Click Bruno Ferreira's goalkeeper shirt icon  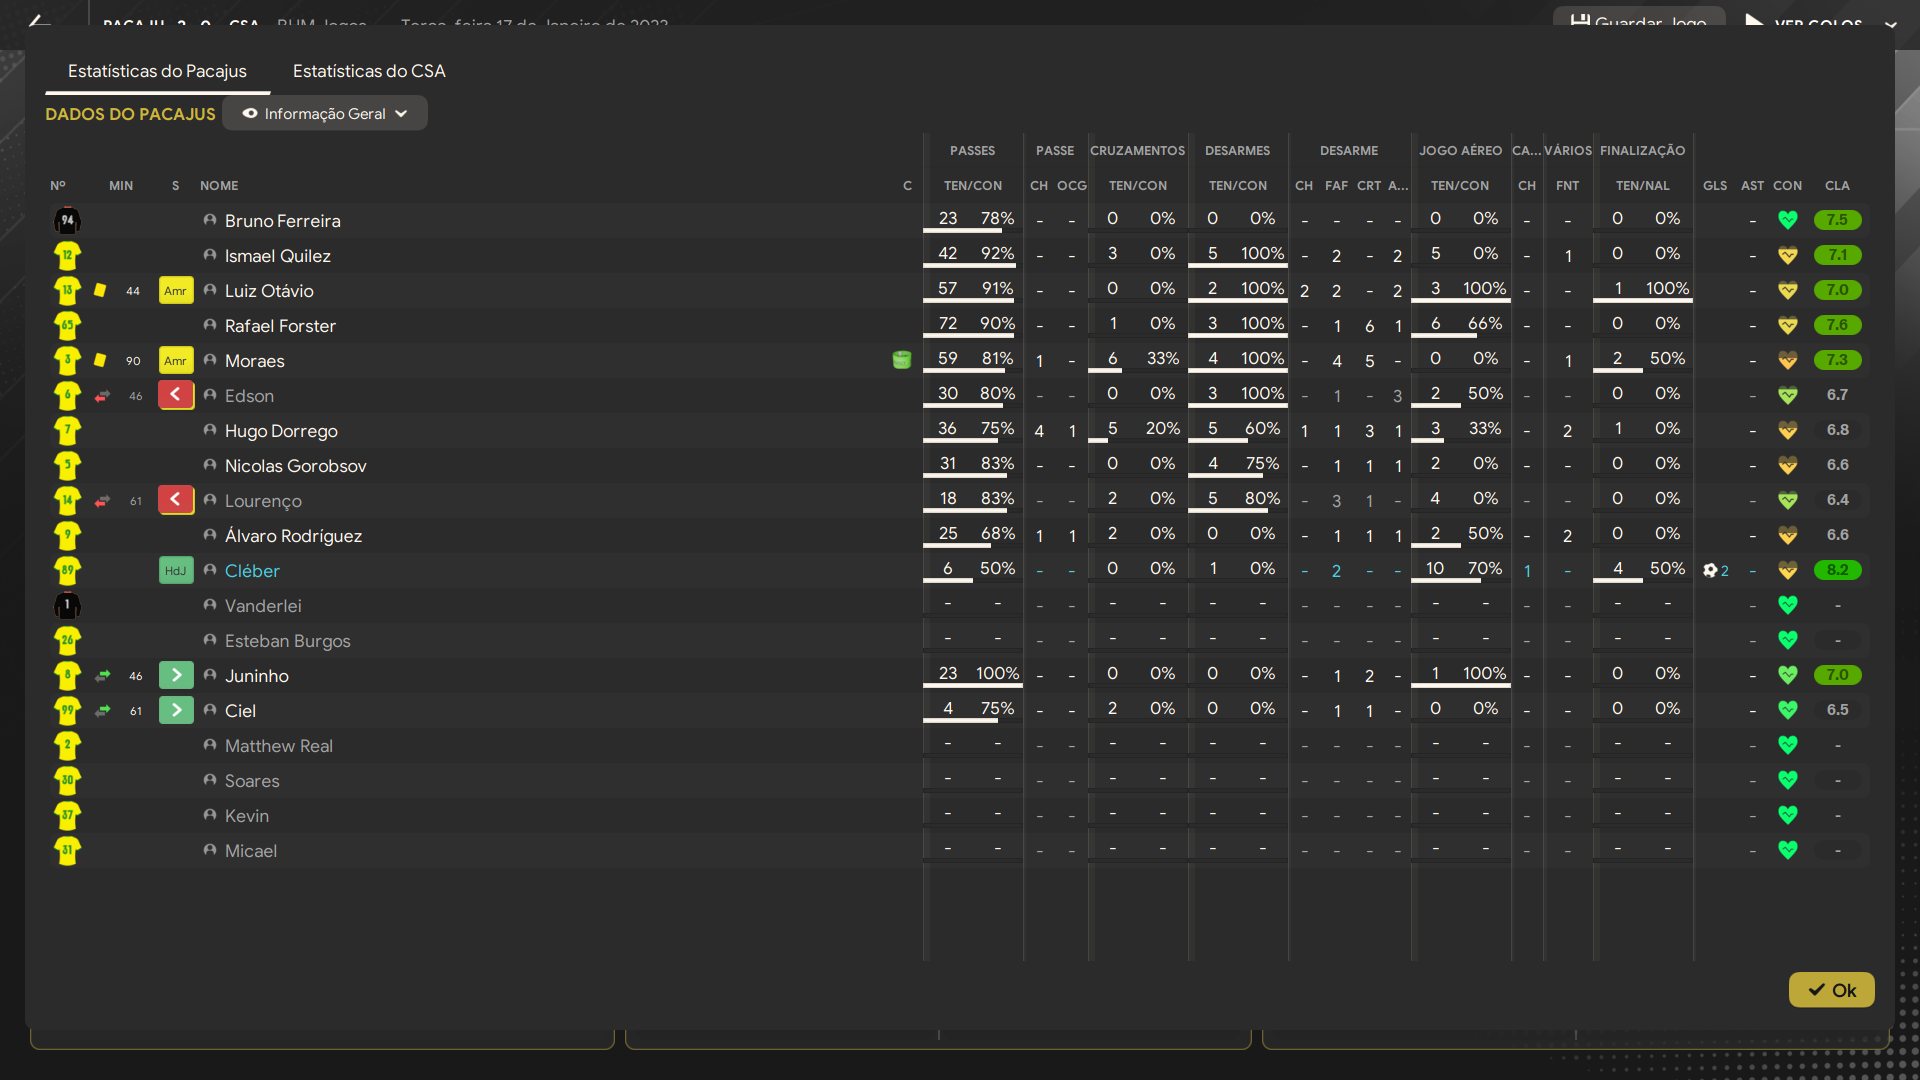tap(67, 220)
